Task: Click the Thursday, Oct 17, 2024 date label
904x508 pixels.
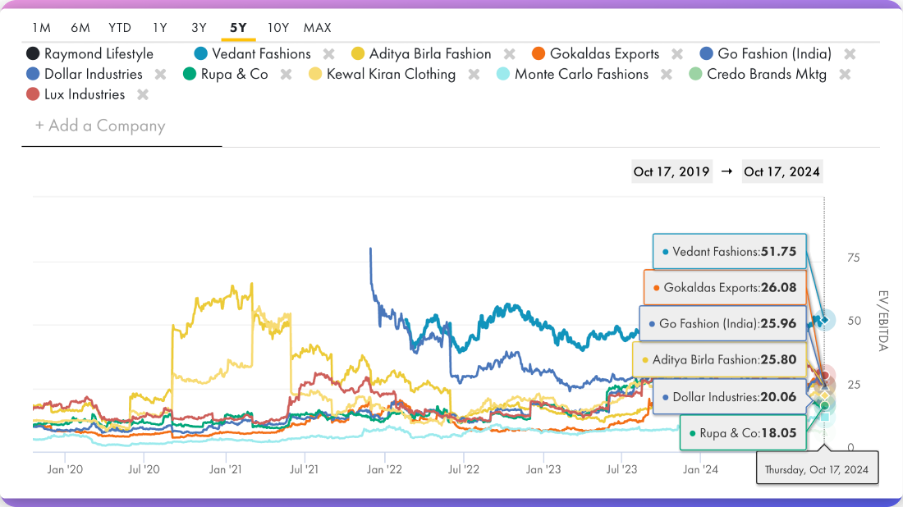Action: click(817, 469)
